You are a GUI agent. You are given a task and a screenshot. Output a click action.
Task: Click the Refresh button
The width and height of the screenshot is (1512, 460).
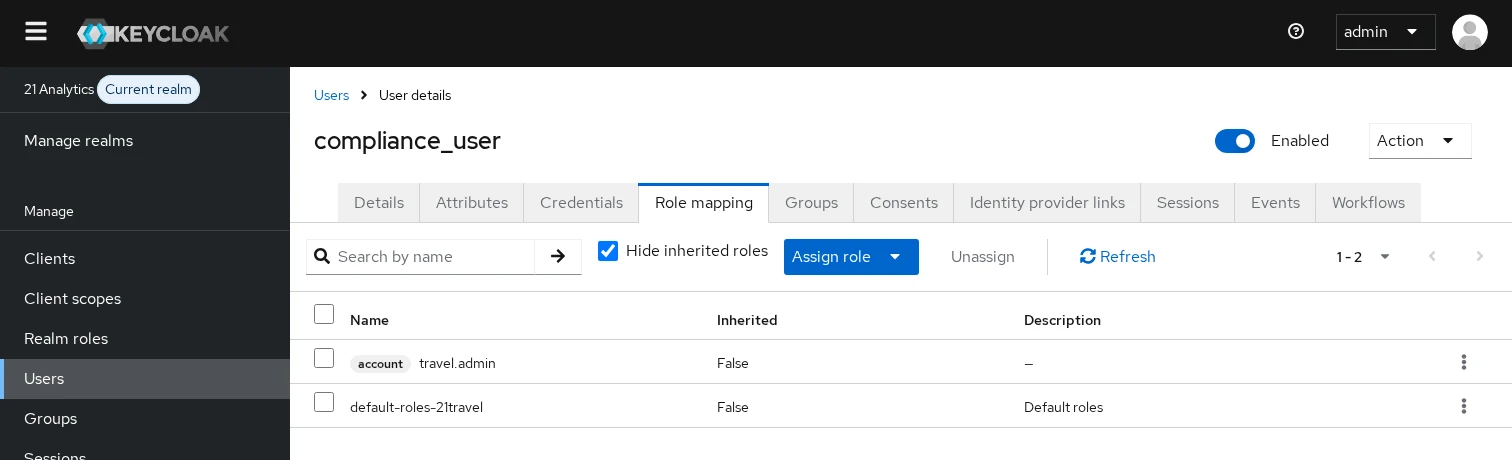click(x=1117, y=257)
